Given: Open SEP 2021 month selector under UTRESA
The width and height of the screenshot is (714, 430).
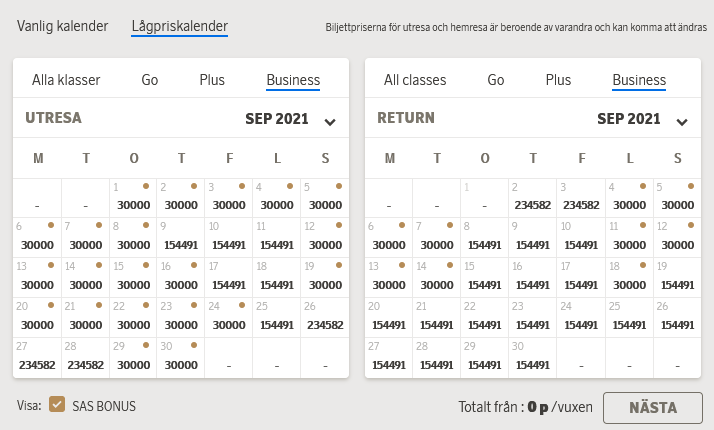Looking at the screenshot, I should point(278,119).
